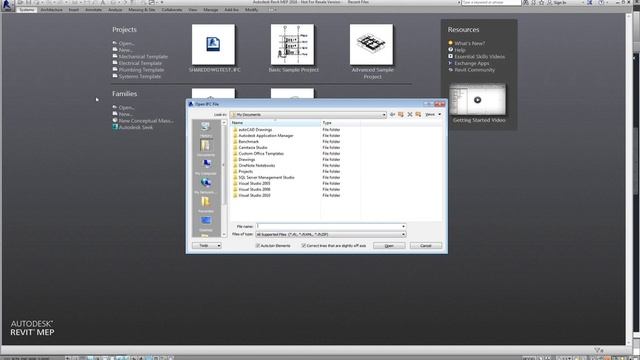Open the Tools dropdown button
Image resolution: width=640 pixels, height=360 pixels.
[x=207, y=246]
